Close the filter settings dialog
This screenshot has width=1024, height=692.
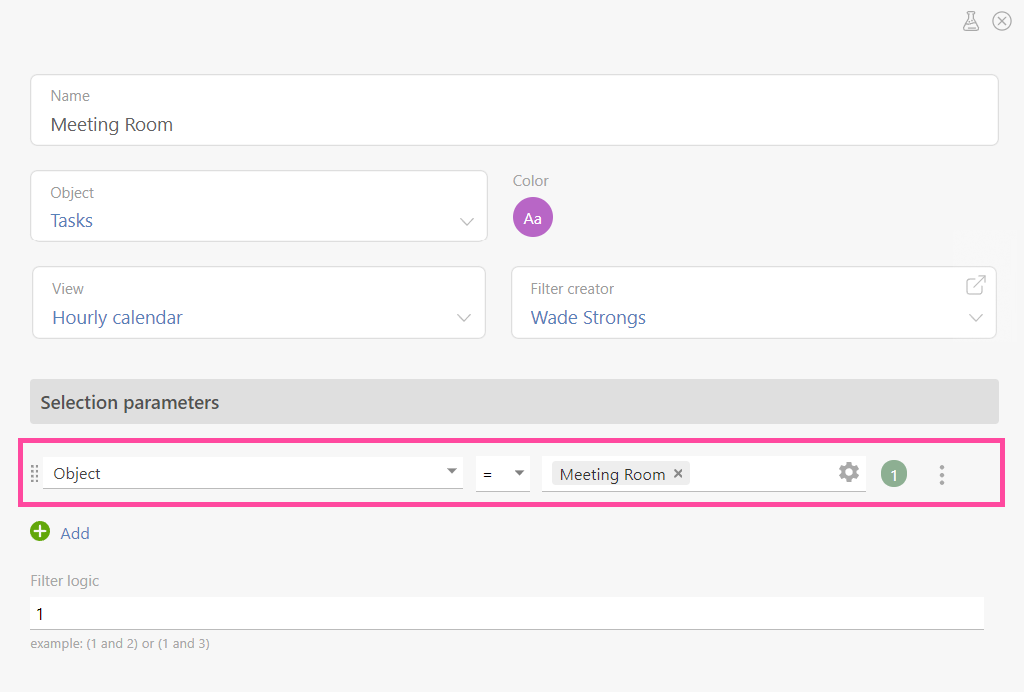tap(1002, 22)
